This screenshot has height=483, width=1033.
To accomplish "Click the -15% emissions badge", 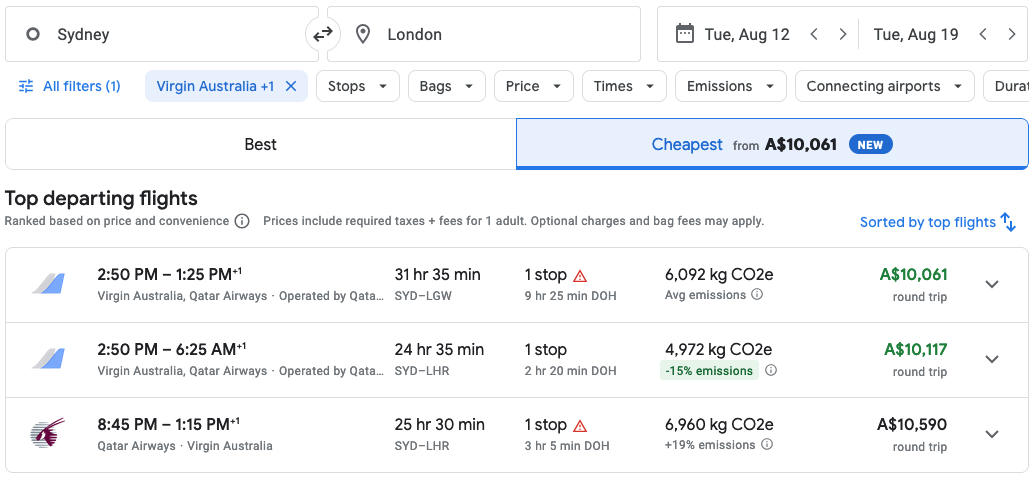I will tap(709, 370).
